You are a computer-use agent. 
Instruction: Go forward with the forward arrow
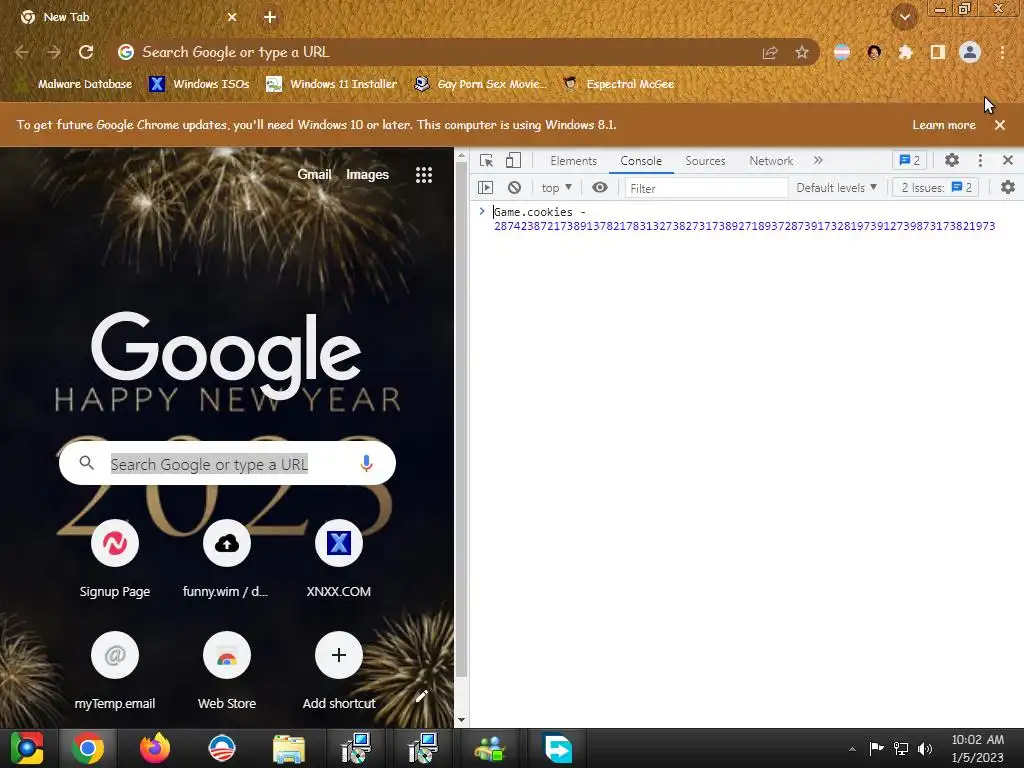pyautogui.click(x=54, y=52)
